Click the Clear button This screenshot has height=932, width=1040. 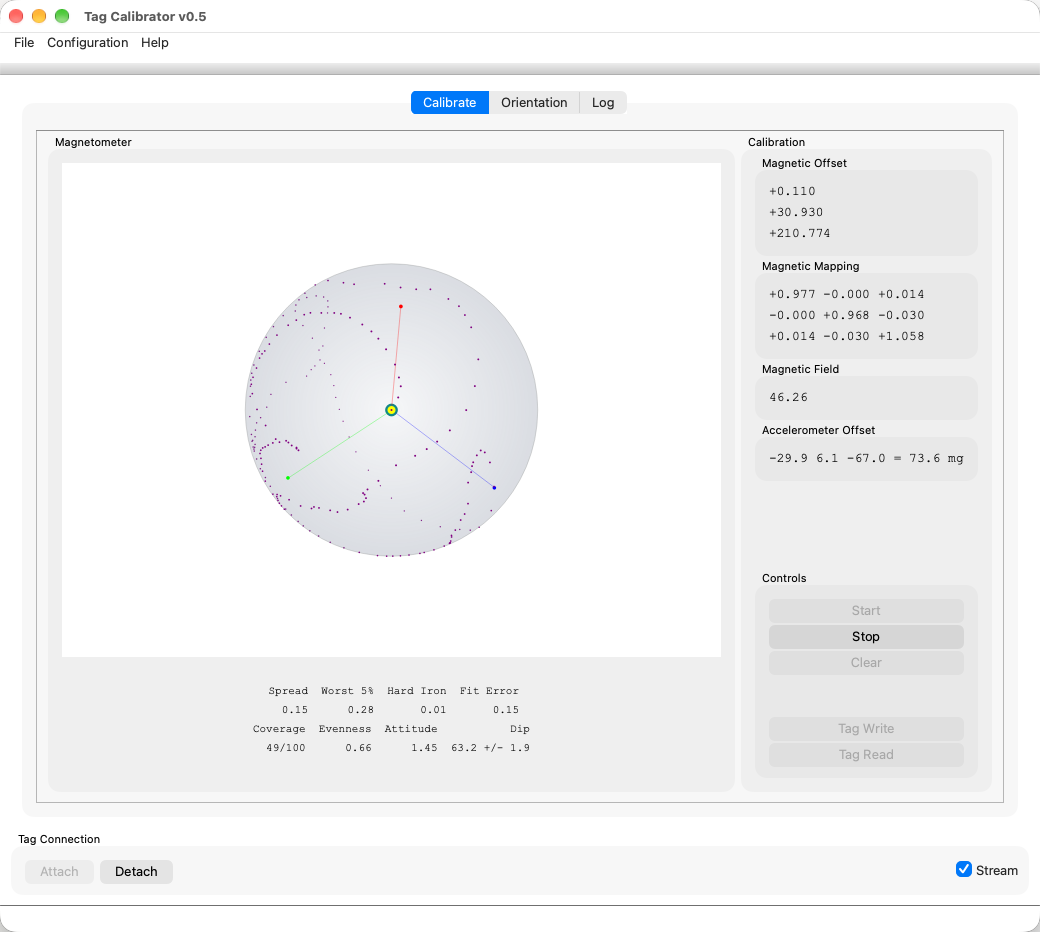pos(866,663)
